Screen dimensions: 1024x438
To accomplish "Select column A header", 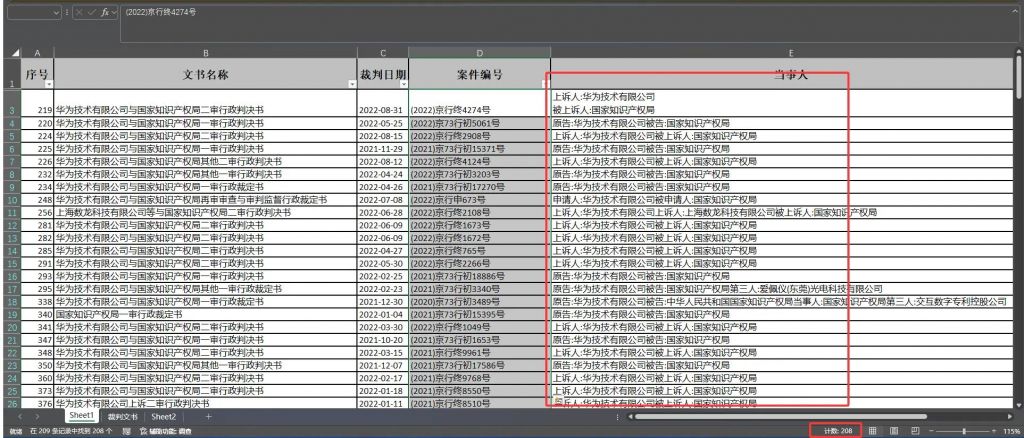I will [37, 53].
